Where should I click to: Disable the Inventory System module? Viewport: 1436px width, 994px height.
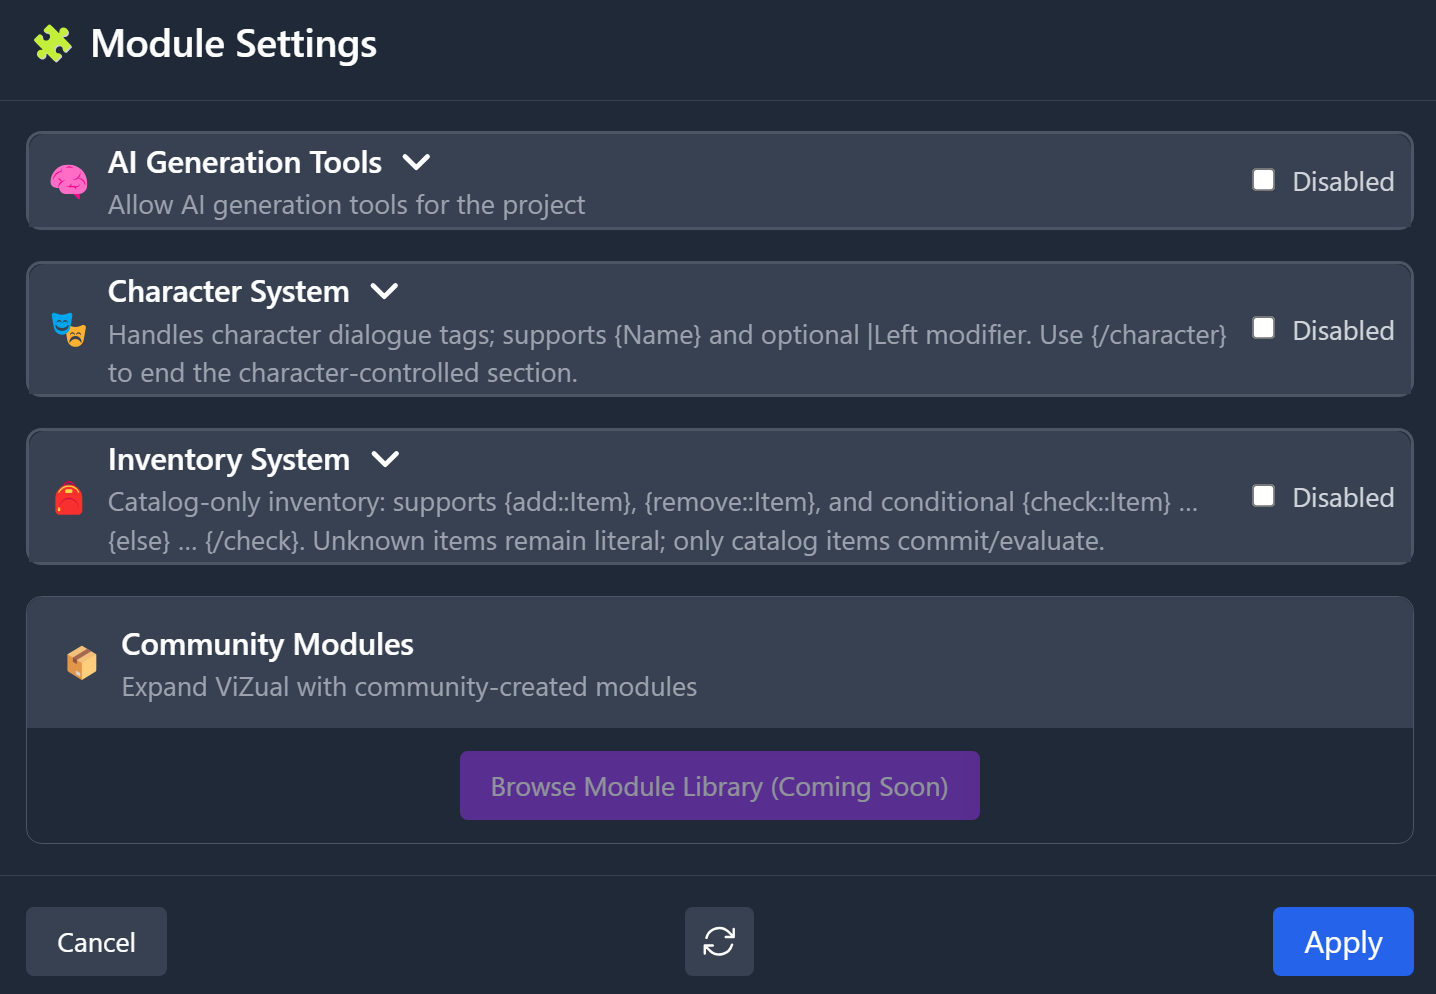tap(1263, 495)
